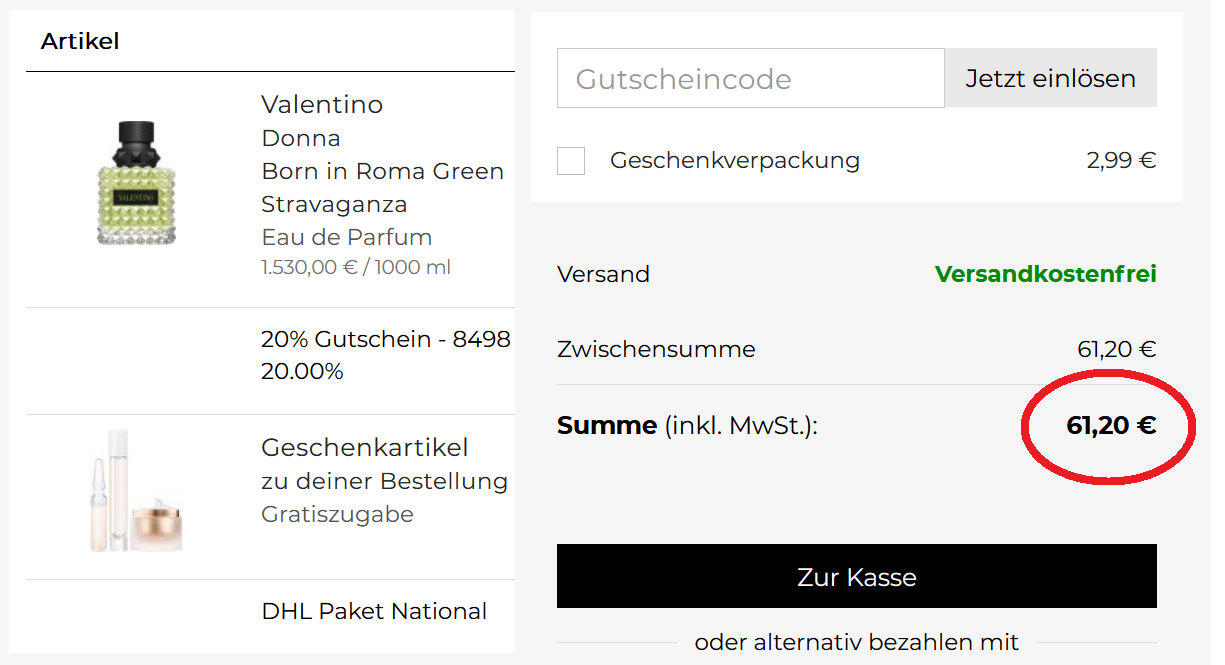Click the Geschenkverpackung label text
This screenshot has height=665, width=1225.
734,160
